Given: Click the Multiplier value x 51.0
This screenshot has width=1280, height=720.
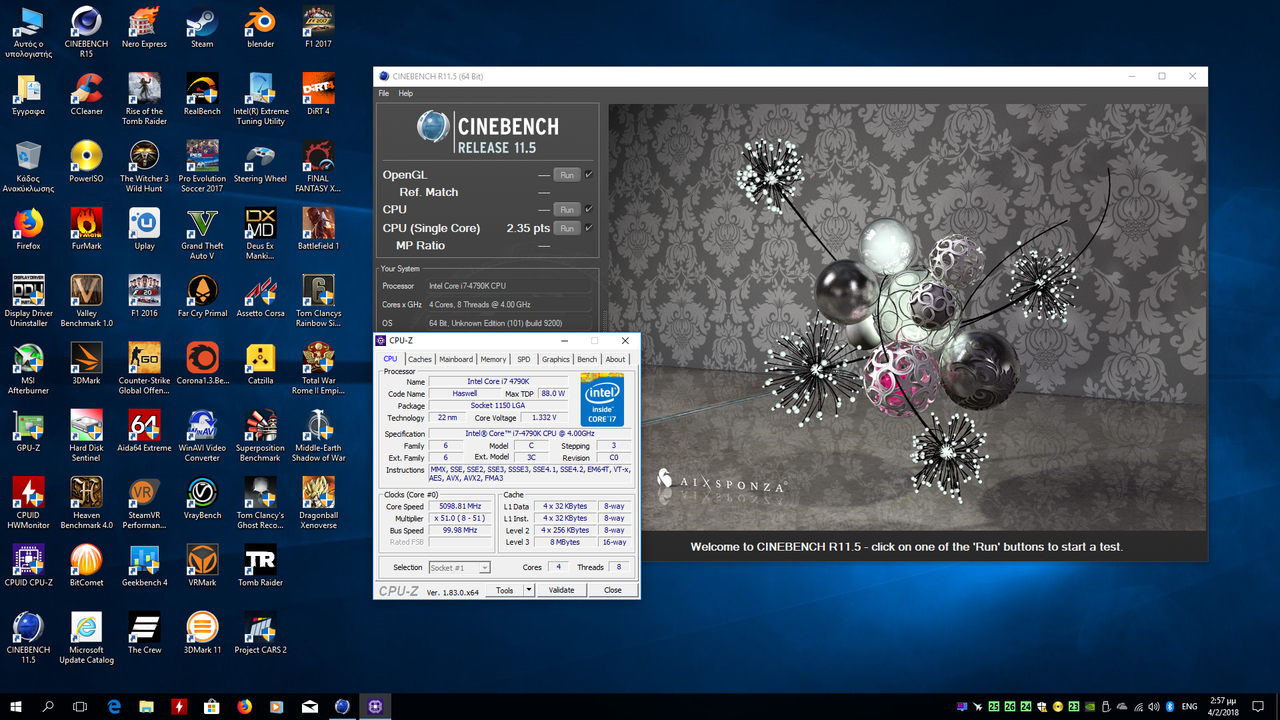Looking at the screenshot, I should pos(460,518).
